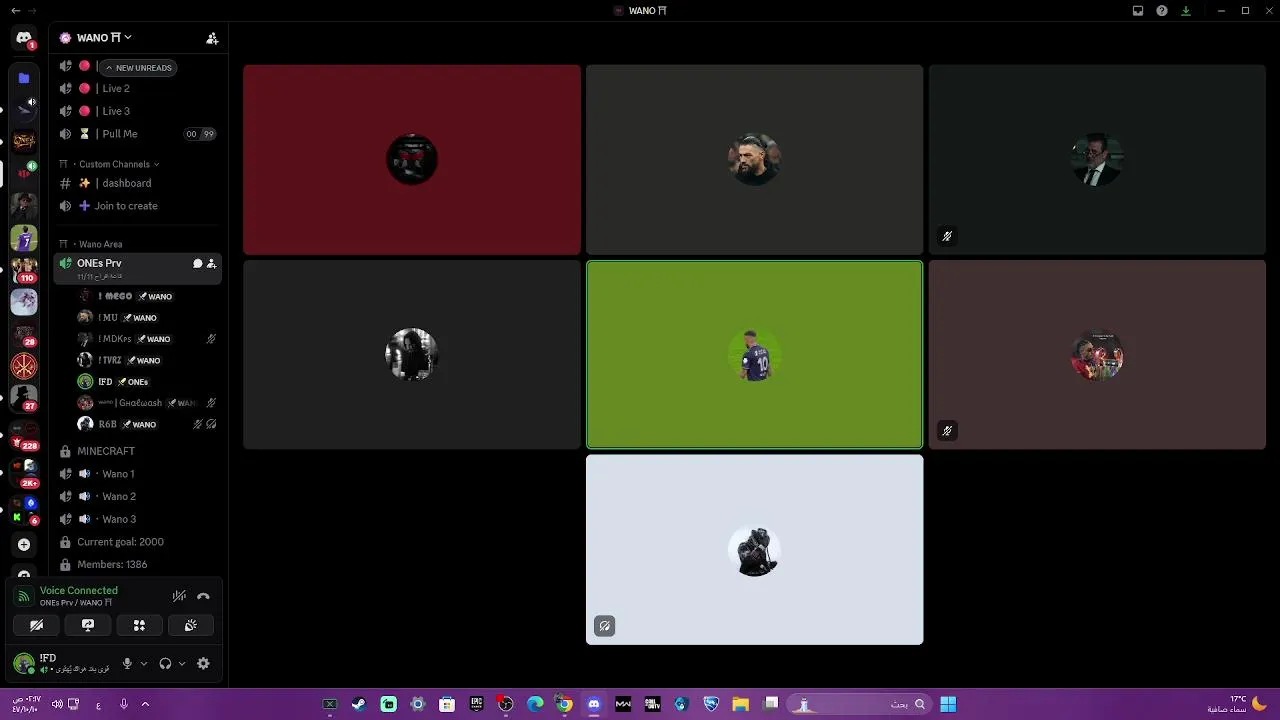The height and width of the screenshot is (720, 1280).
Task: Click the Windows taskbar search box
Action: coord(860,704)
